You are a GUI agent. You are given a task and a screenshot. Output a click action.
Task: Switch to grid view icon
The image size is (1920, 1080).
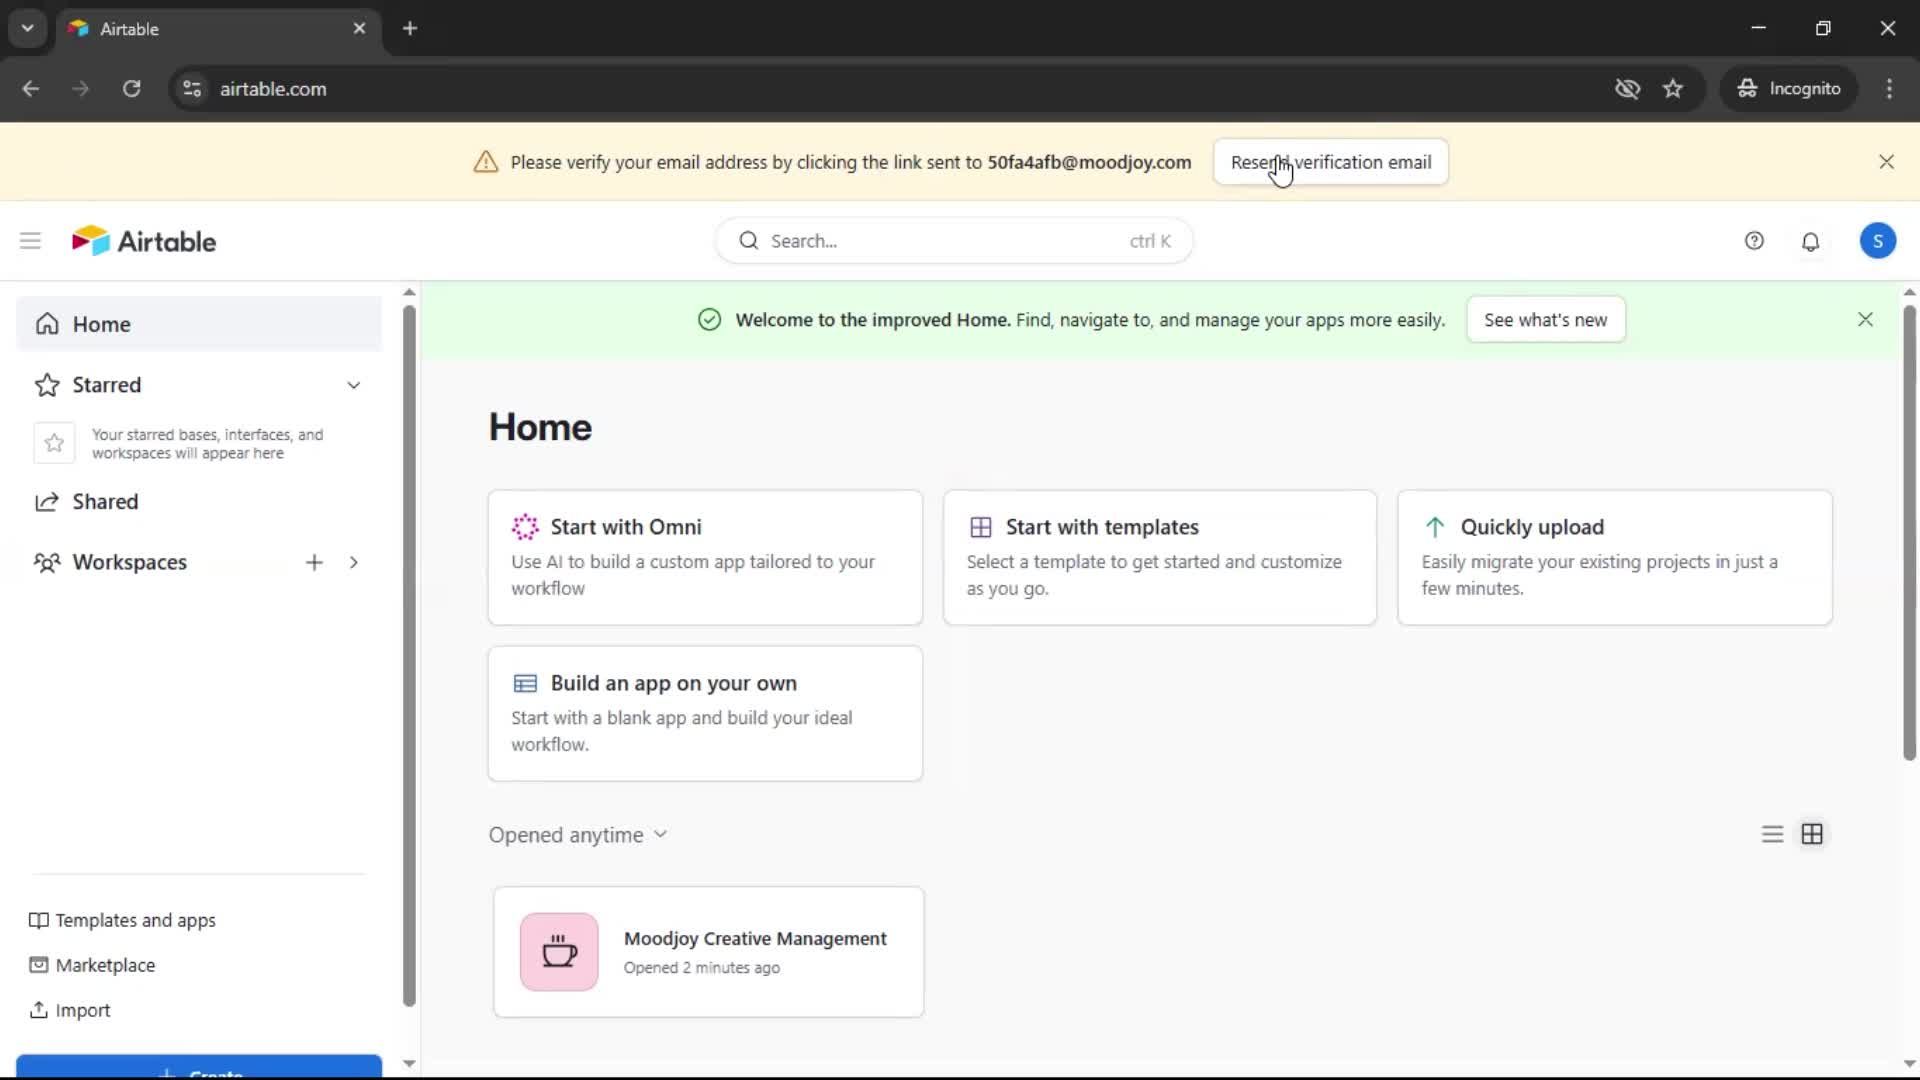pos(1812,834)
